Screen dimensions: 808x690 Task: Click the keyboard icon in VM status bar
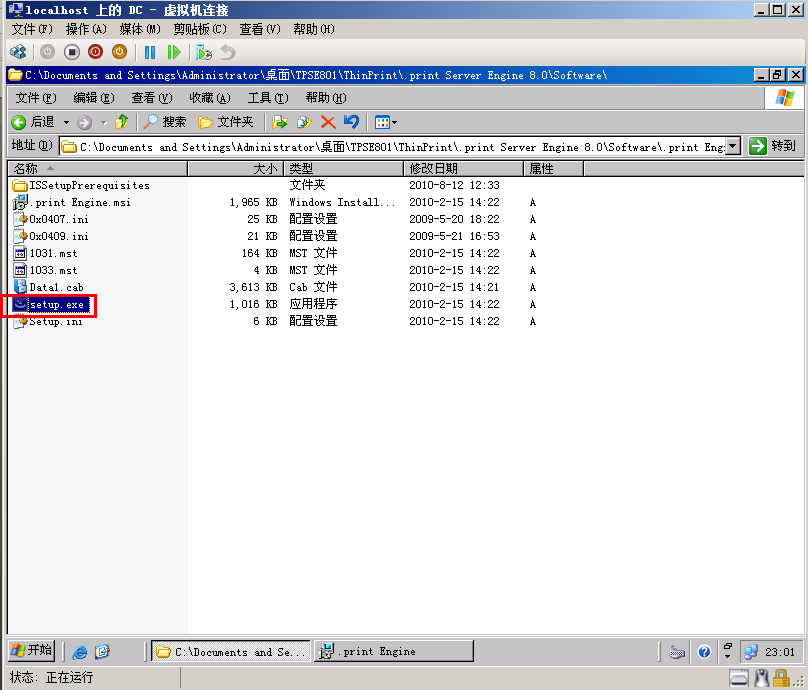point(739,678)
